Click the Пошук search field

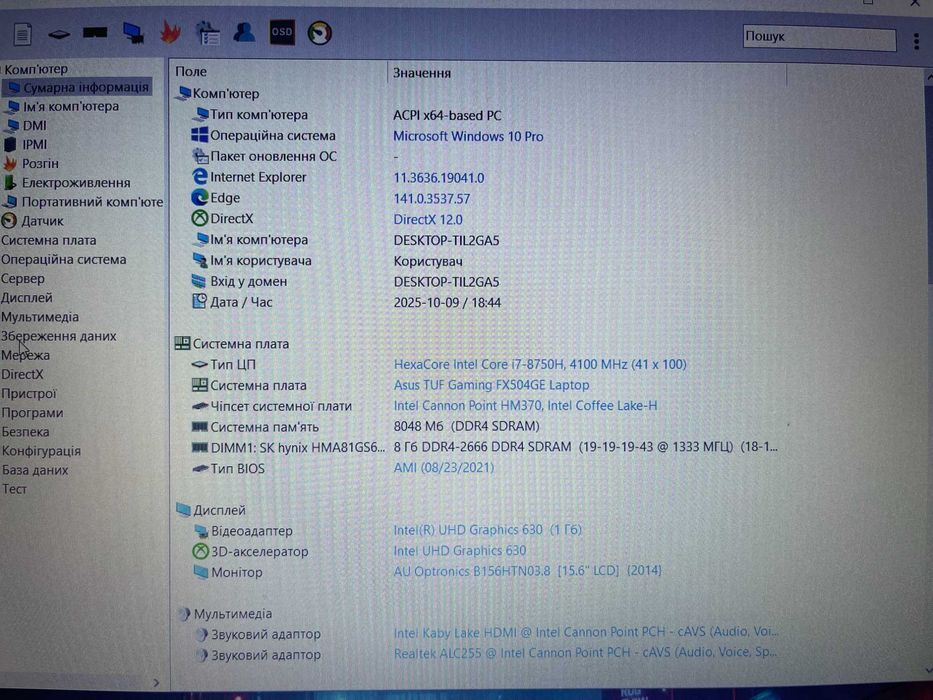click(819, 38)
